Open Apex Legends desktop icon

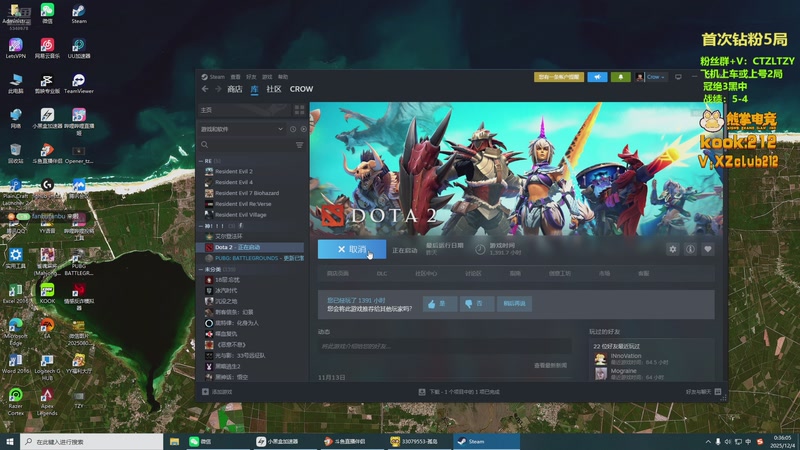click(47, 402)
